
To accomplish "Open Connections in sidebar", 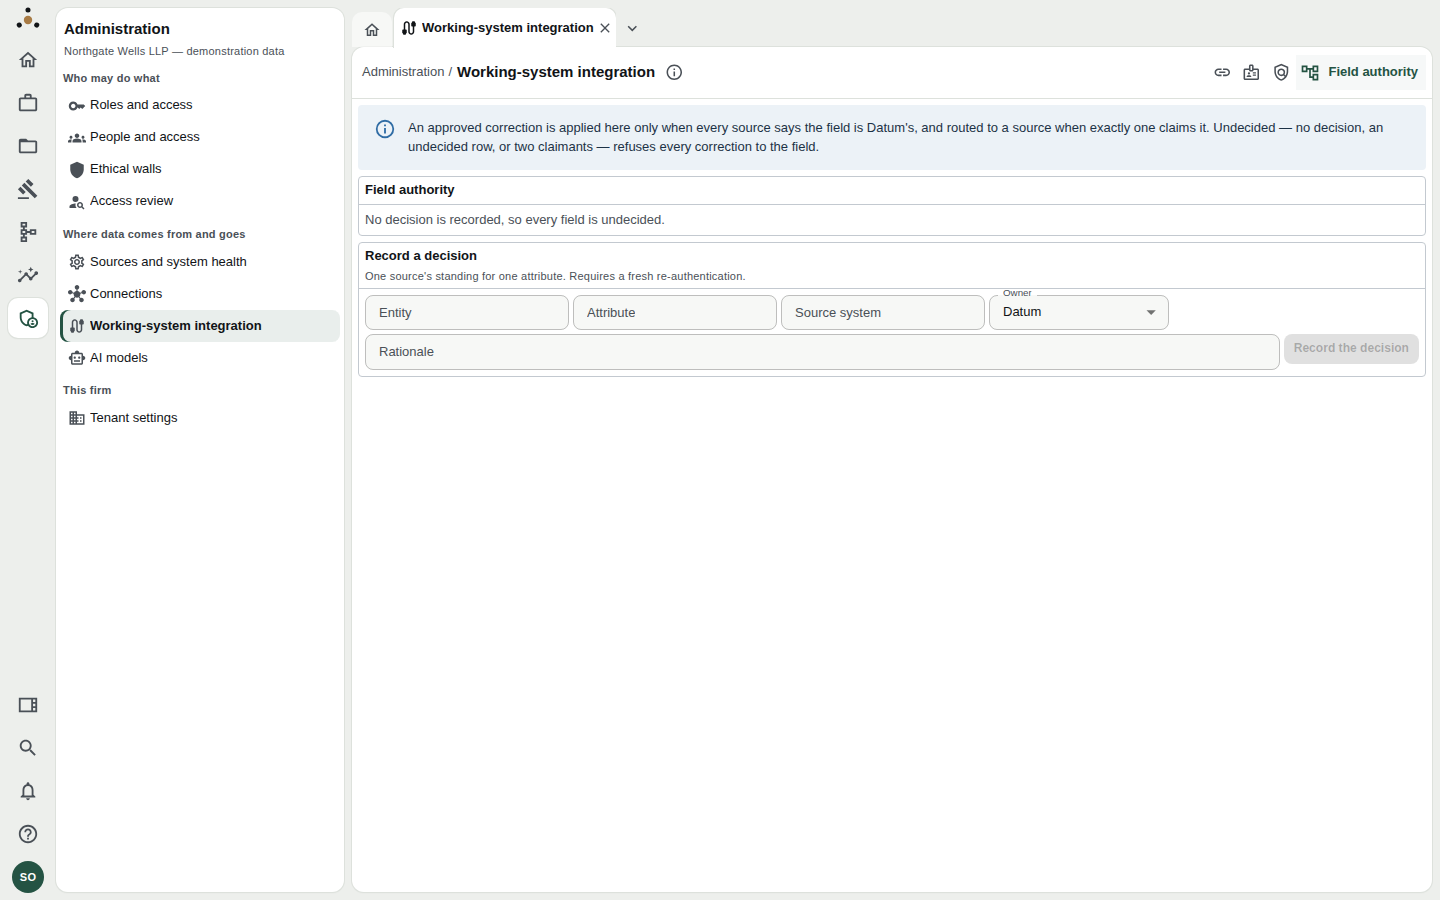I will 200,294.
